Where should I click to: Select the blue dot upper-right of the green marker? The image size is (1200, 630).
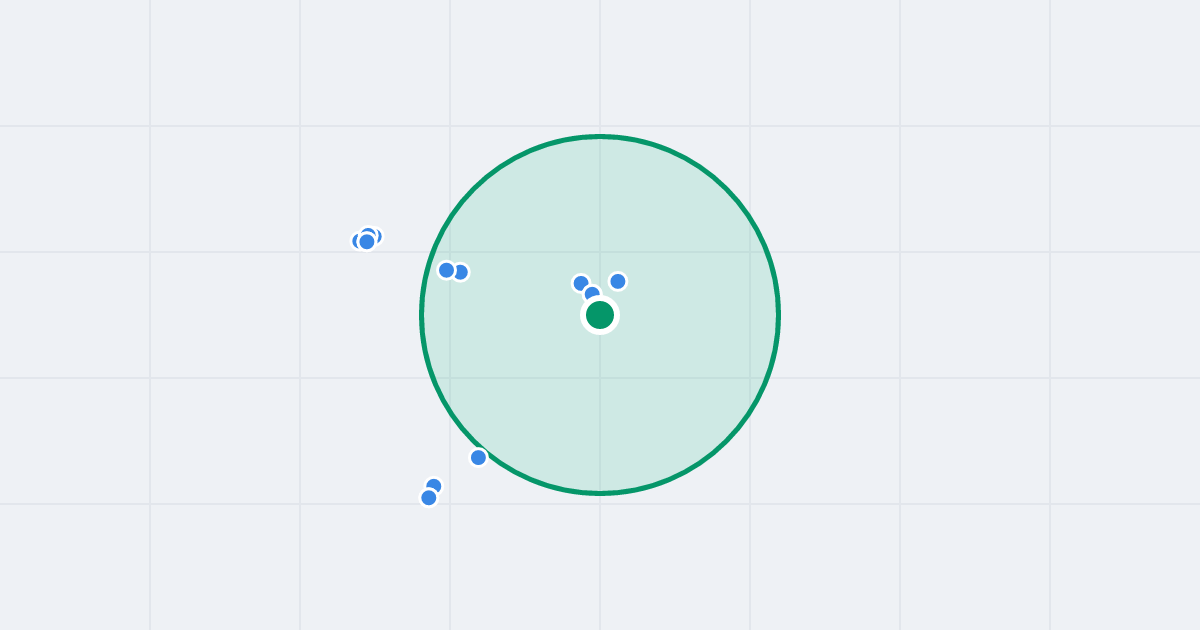pyautogui.click(x=618, y=281)
